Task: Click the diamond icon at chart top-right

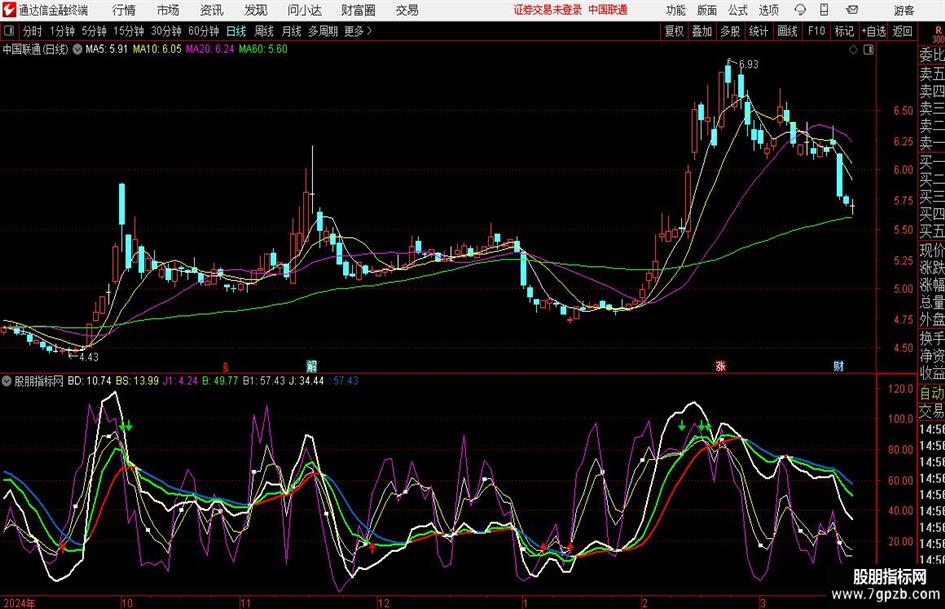Action: click(x=853, y=49)
